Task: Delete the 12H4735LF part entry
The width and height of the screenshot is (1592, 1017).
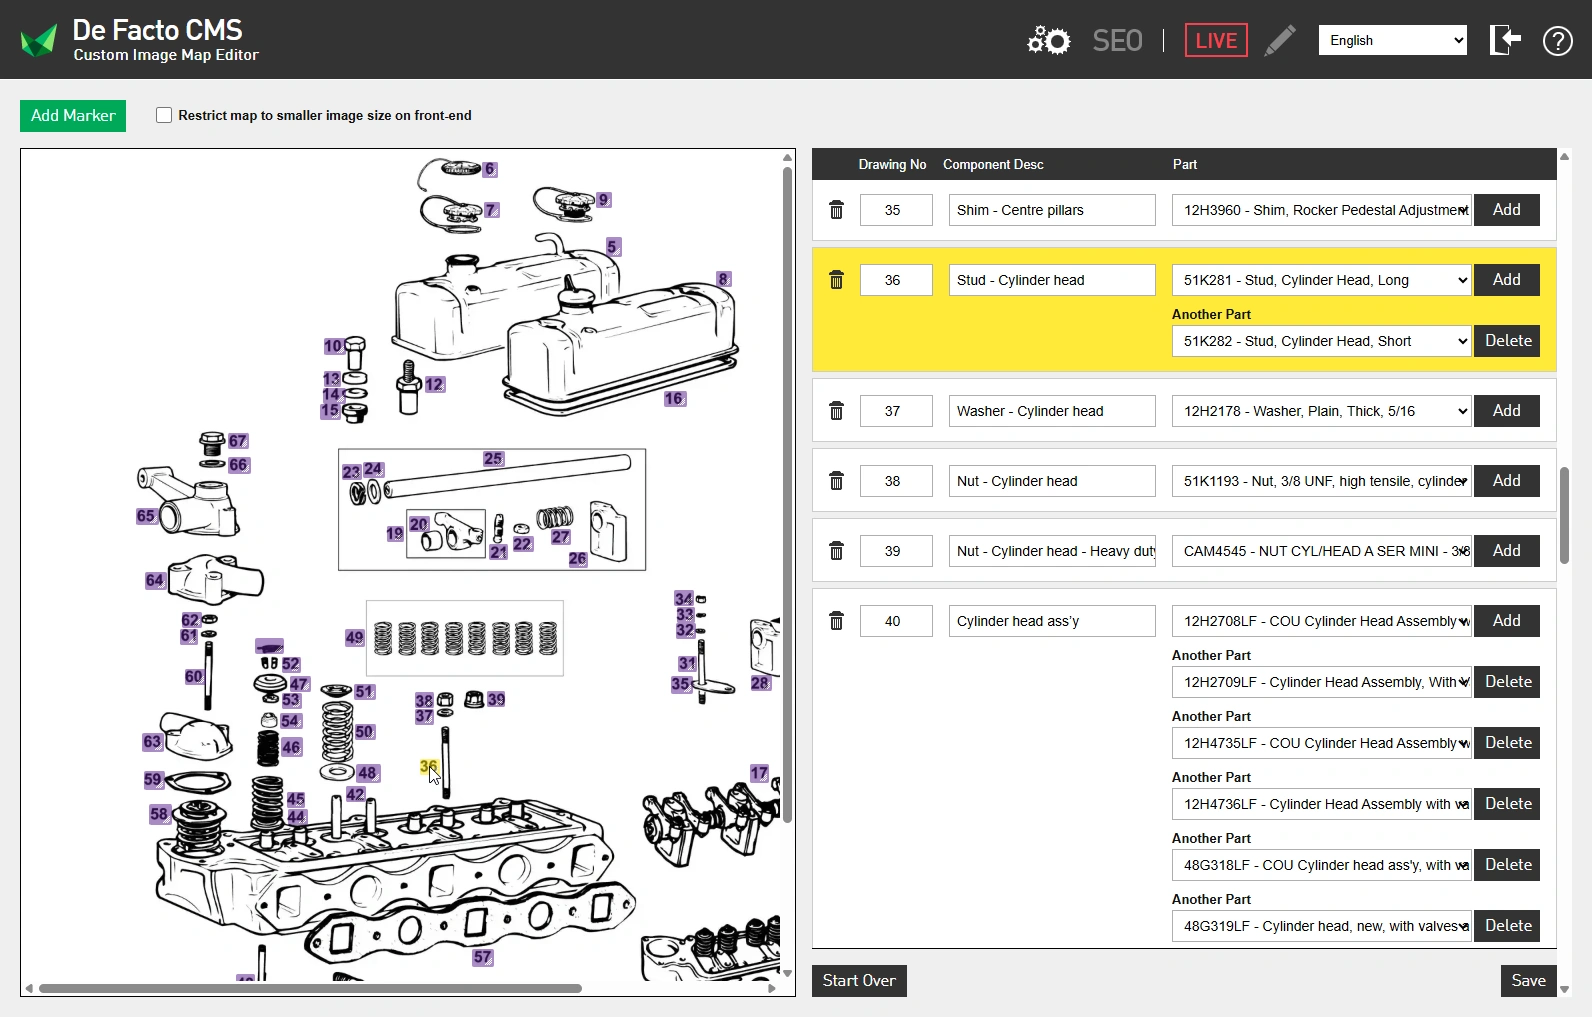Action: coord(1507,743)
